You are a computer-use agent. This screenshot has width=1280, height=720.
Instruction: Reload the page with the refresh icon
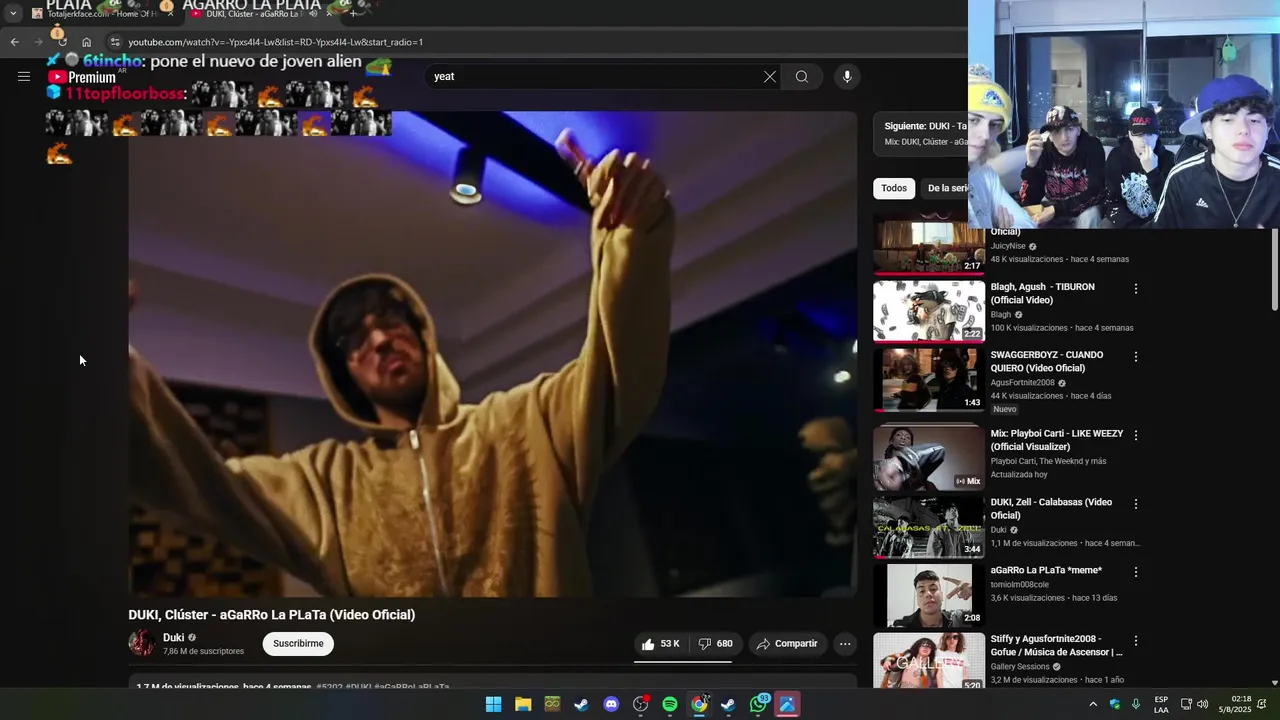[x=62, y=42]
